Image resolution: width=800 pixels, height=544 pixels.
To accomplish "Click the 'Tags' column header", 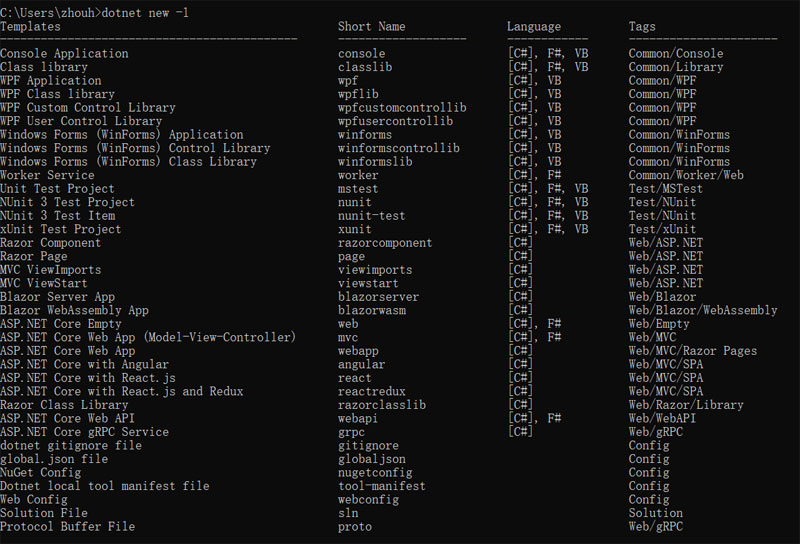I will [x=642, y=27].
